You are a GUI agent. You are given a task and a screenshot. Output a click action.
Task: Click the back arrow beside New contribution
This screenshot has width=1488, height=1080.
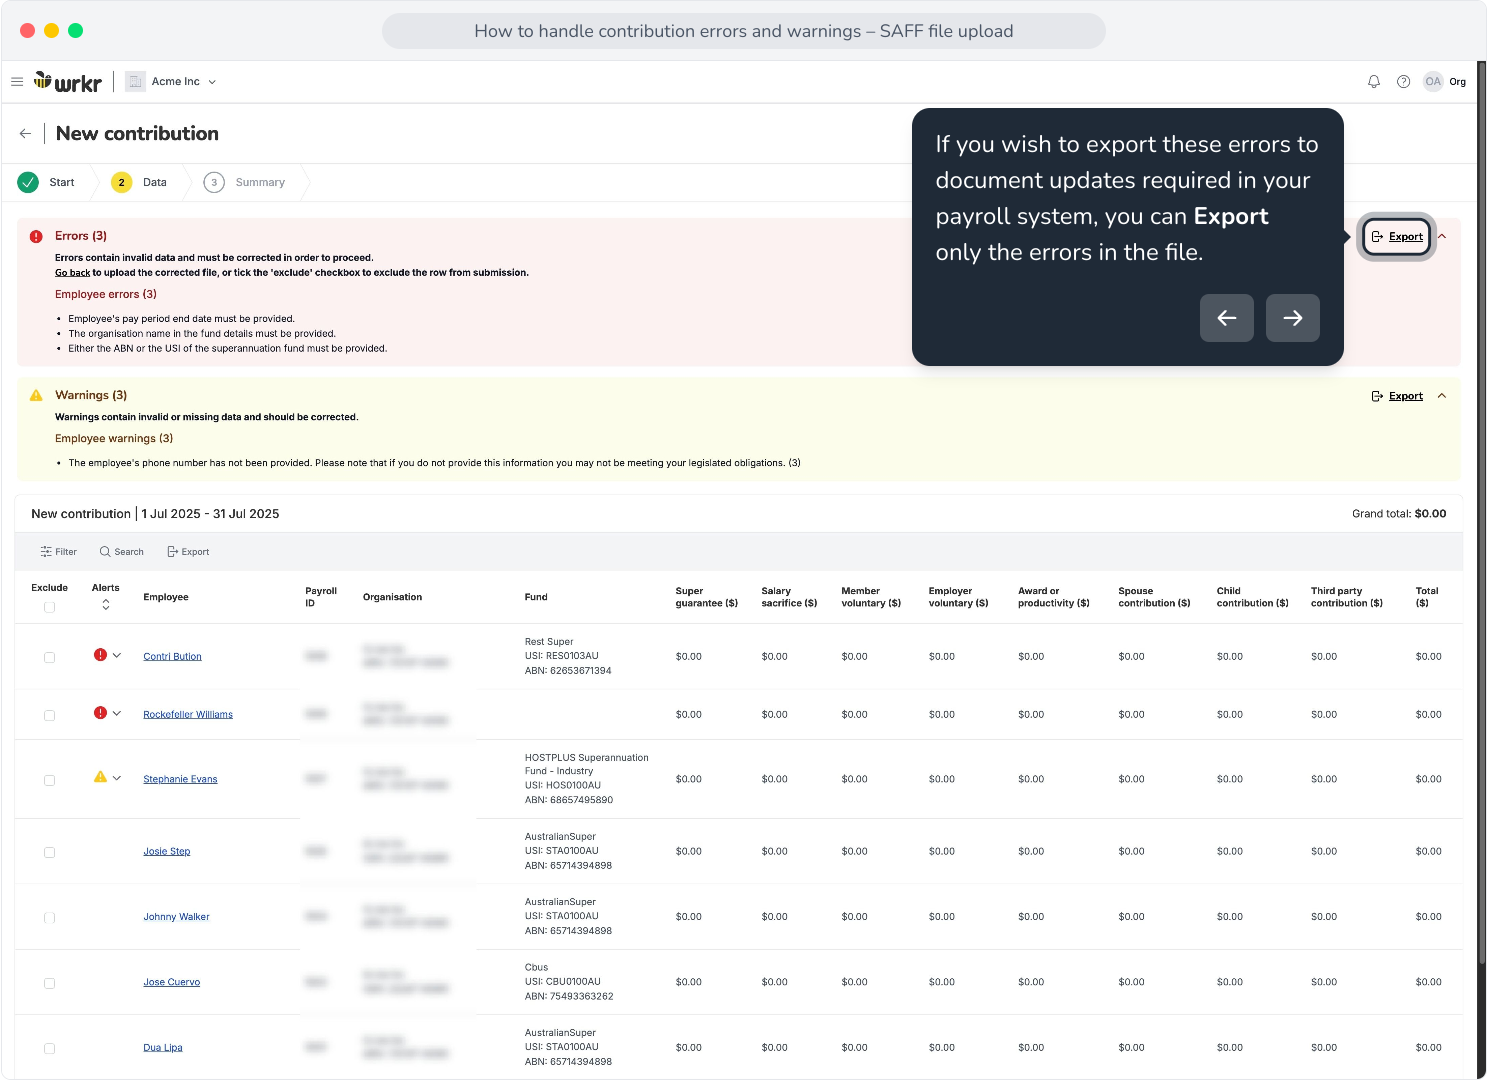click(25, 133)
